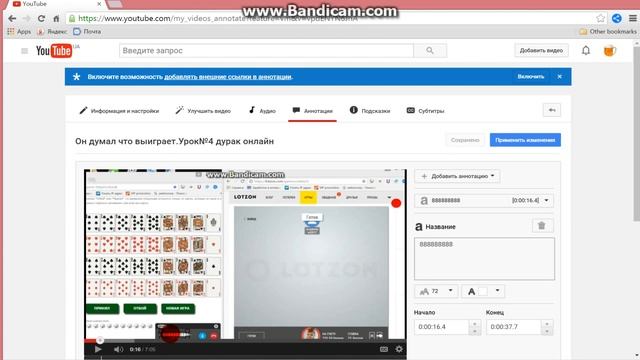Click browser forward arrow

pyautogui.click(x=27, y=18)
